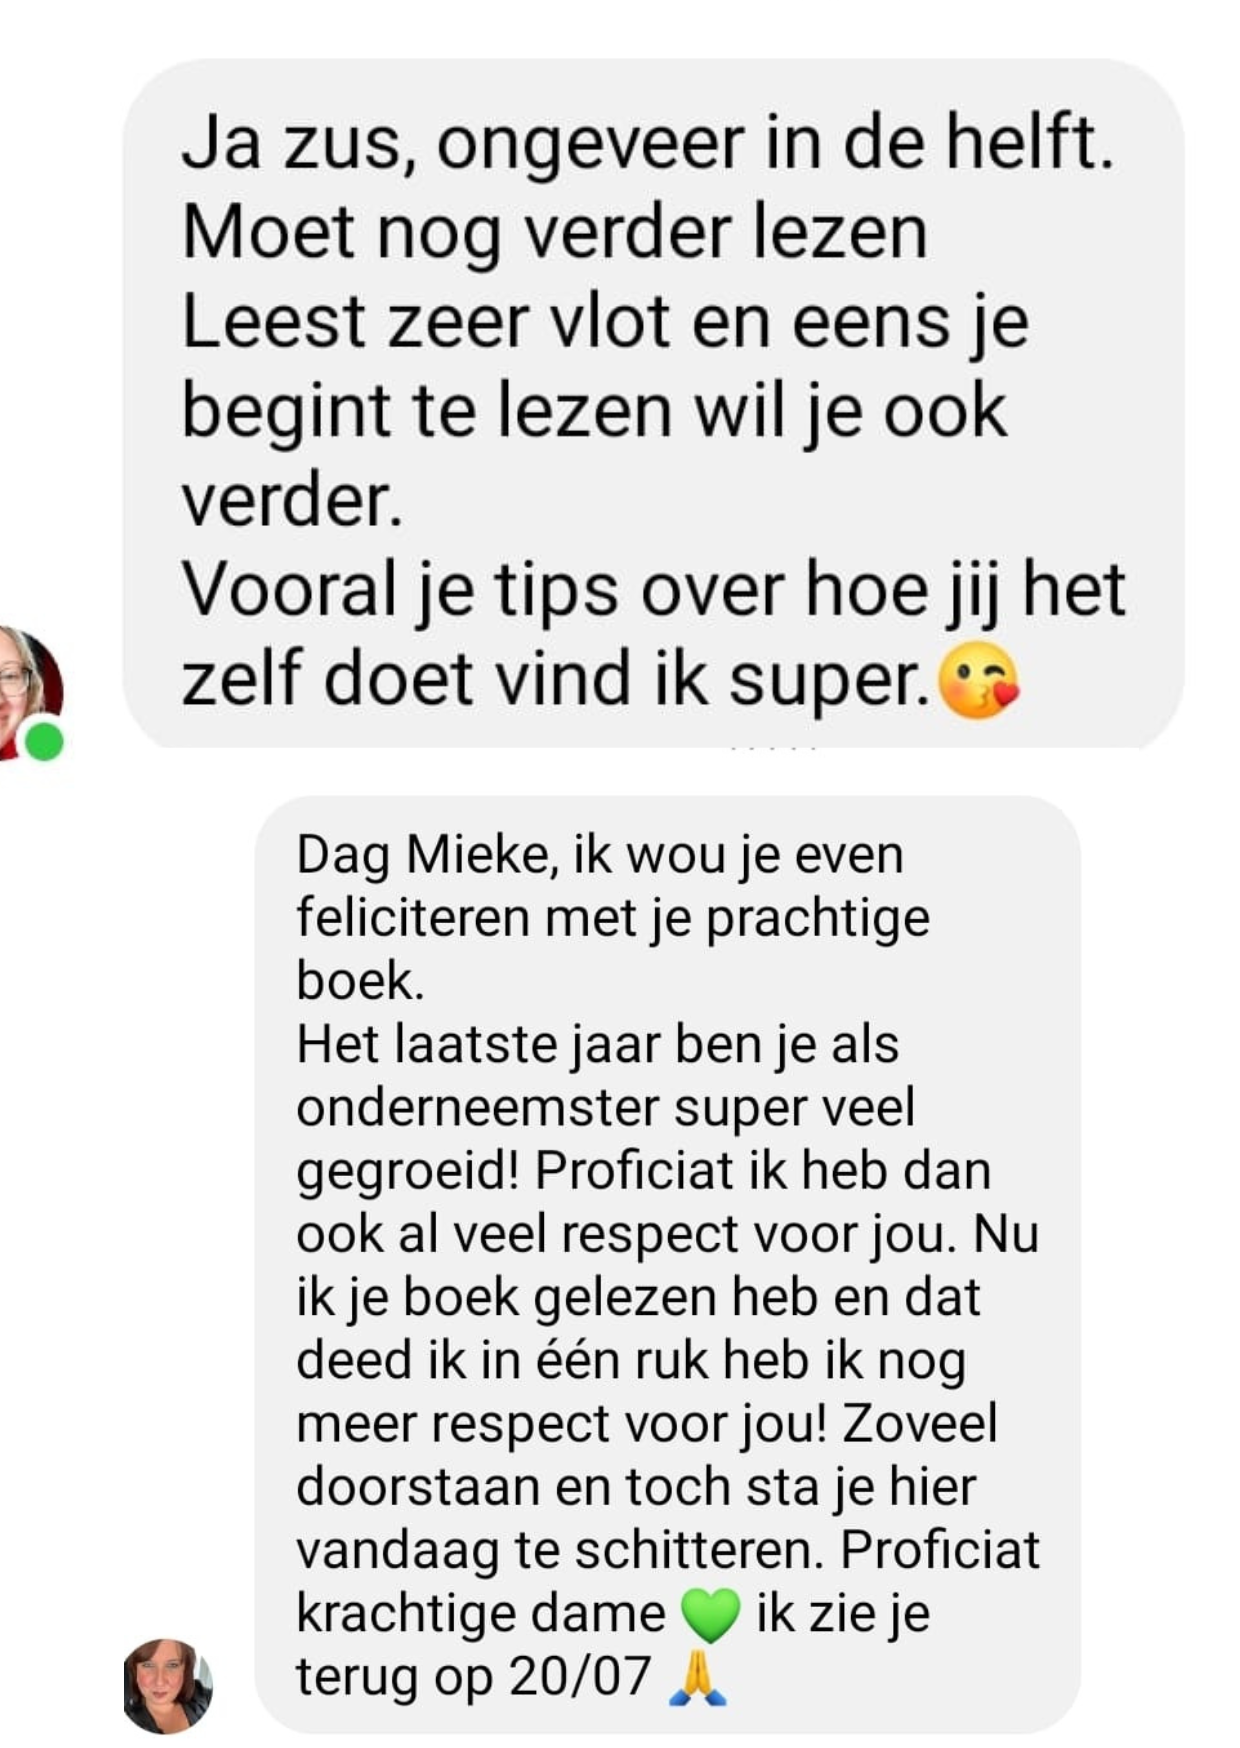This screenshot has width=1240, height=1748.
Task: Open the top sender's profile photo with glasses
Action: coord(28,692)
